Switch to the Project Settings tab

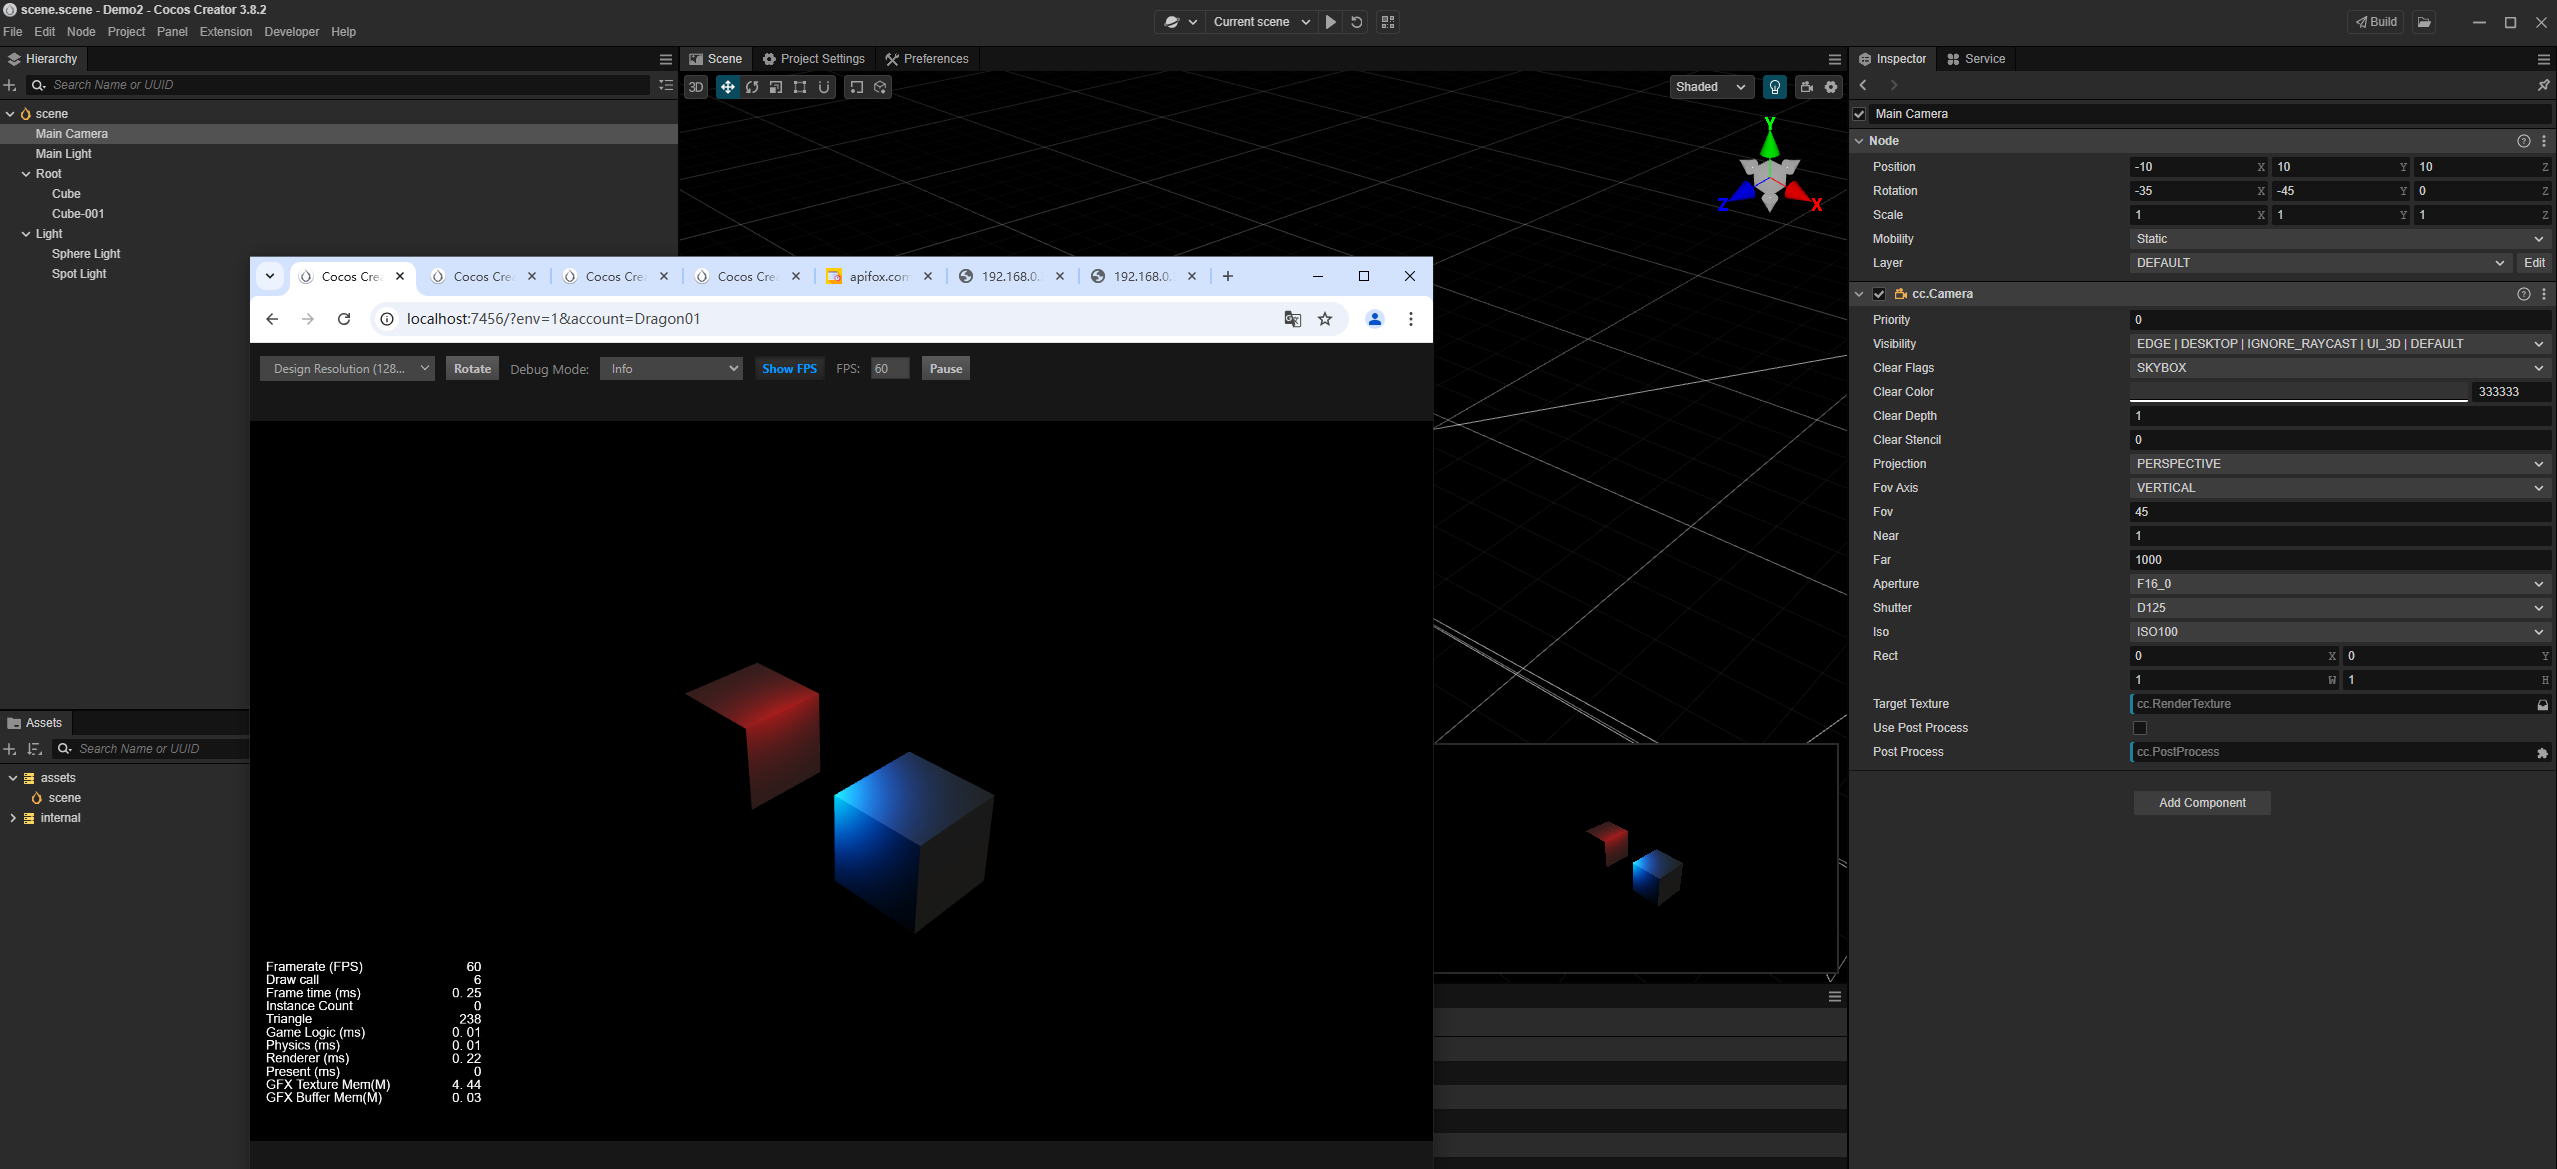point(813,59)
